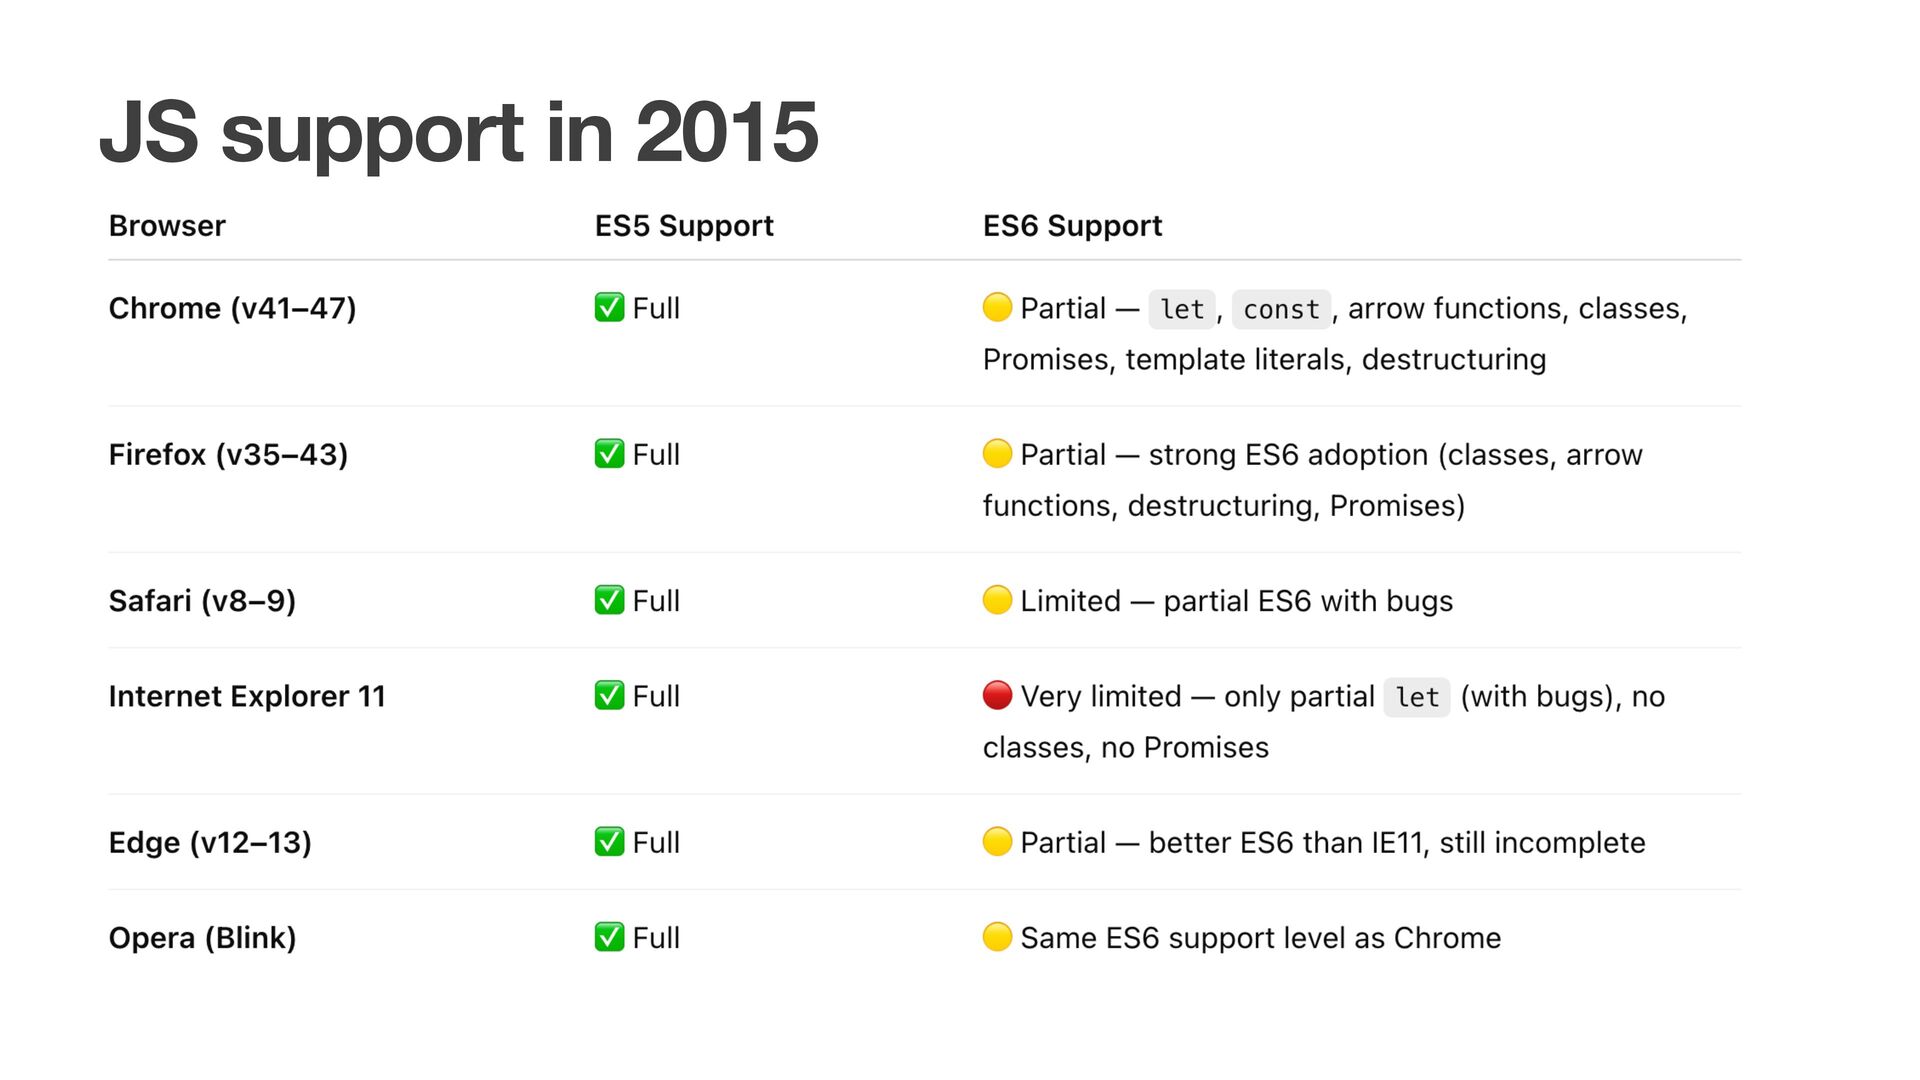Image resolution: width=1920 pixels, height=1080 pixels.
Task: Click the green checkbox in the Safari row
Action: [609, 600]
